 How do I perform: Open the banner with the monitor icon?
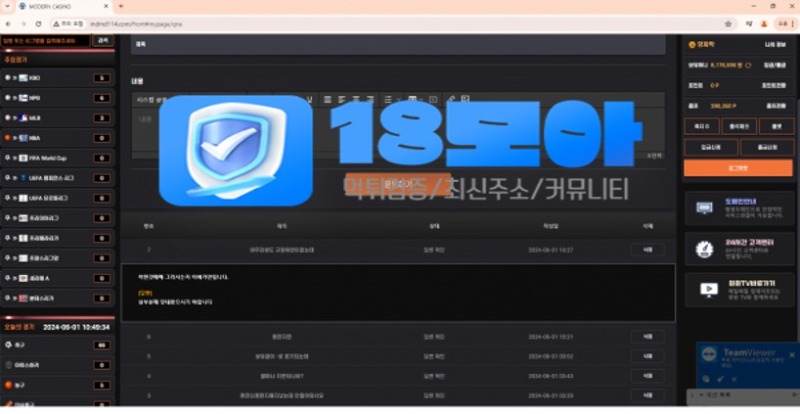tap(739, 208)
